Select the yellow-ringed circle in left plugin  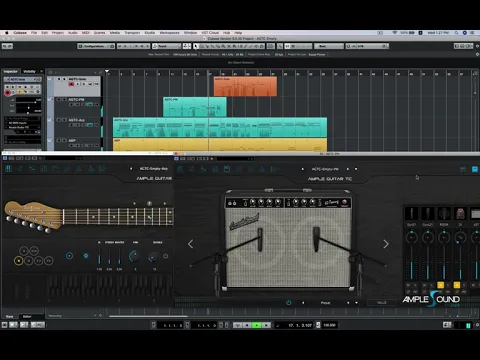point(19,261)
